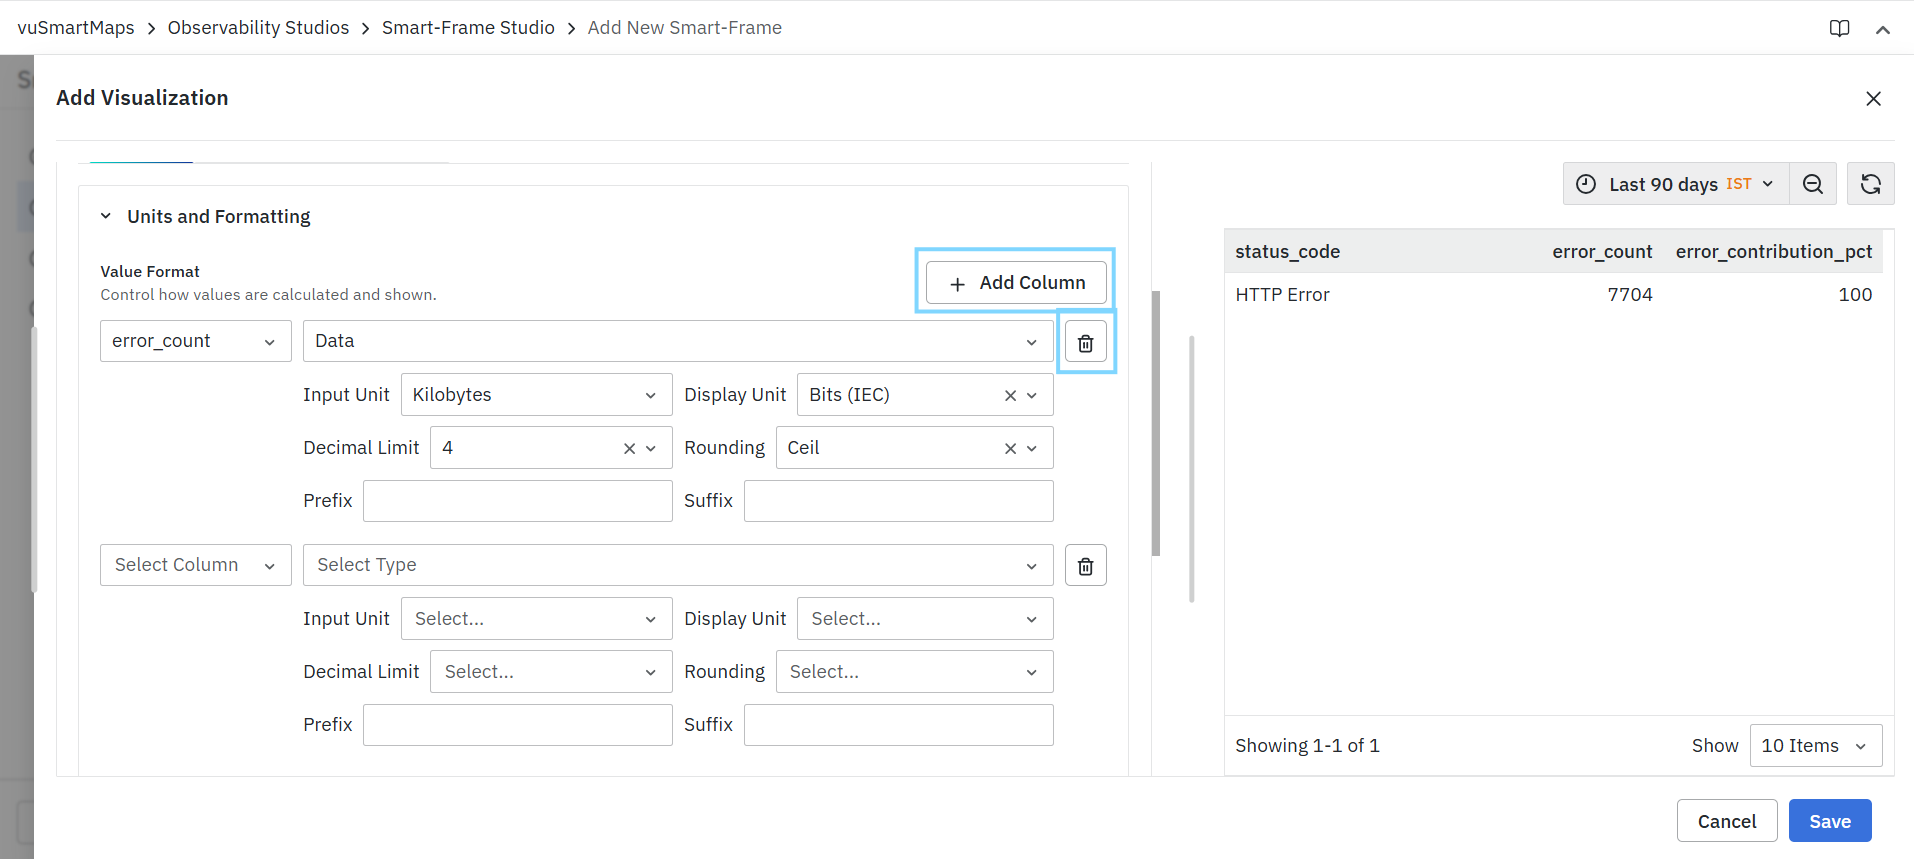This screenshot has width=1914, height=859.
Task: Click the Save button
Action: pos(1829,821)
